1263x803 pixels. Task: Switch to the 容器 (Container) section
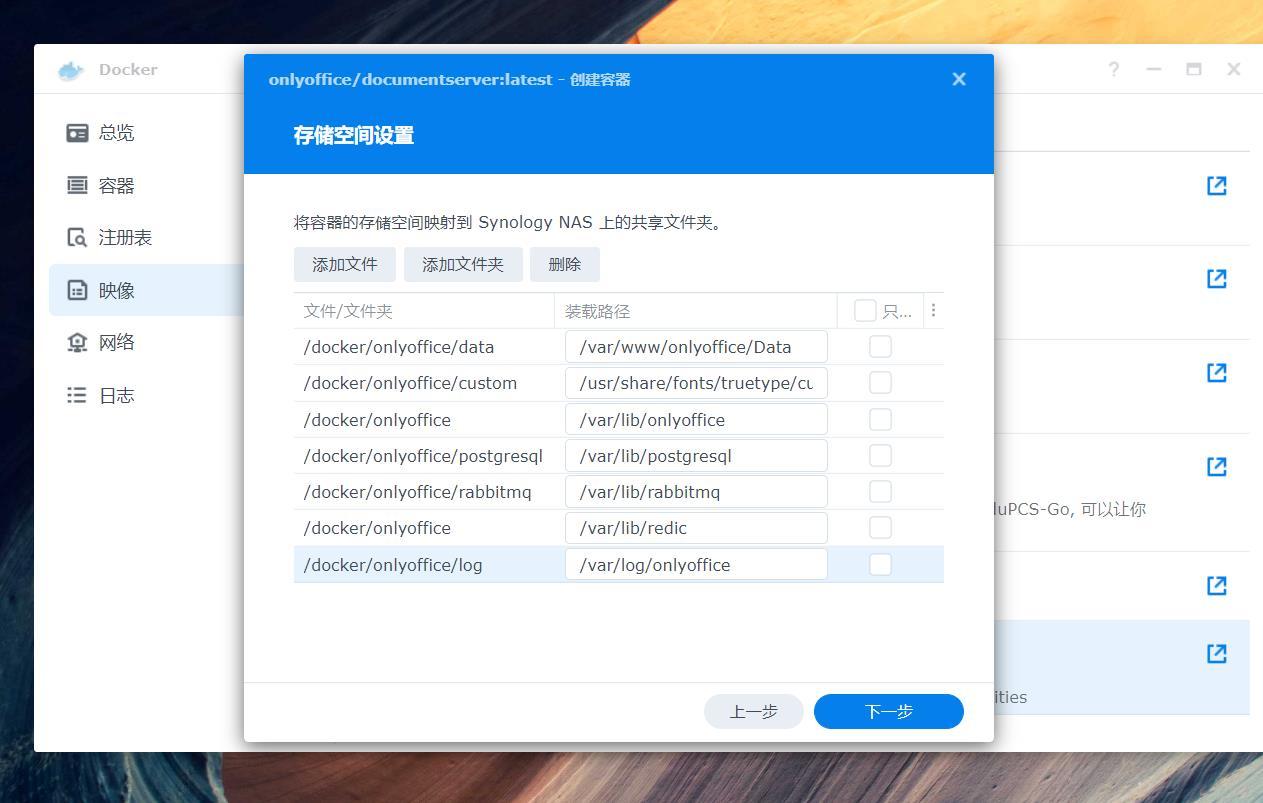[76, 185]
